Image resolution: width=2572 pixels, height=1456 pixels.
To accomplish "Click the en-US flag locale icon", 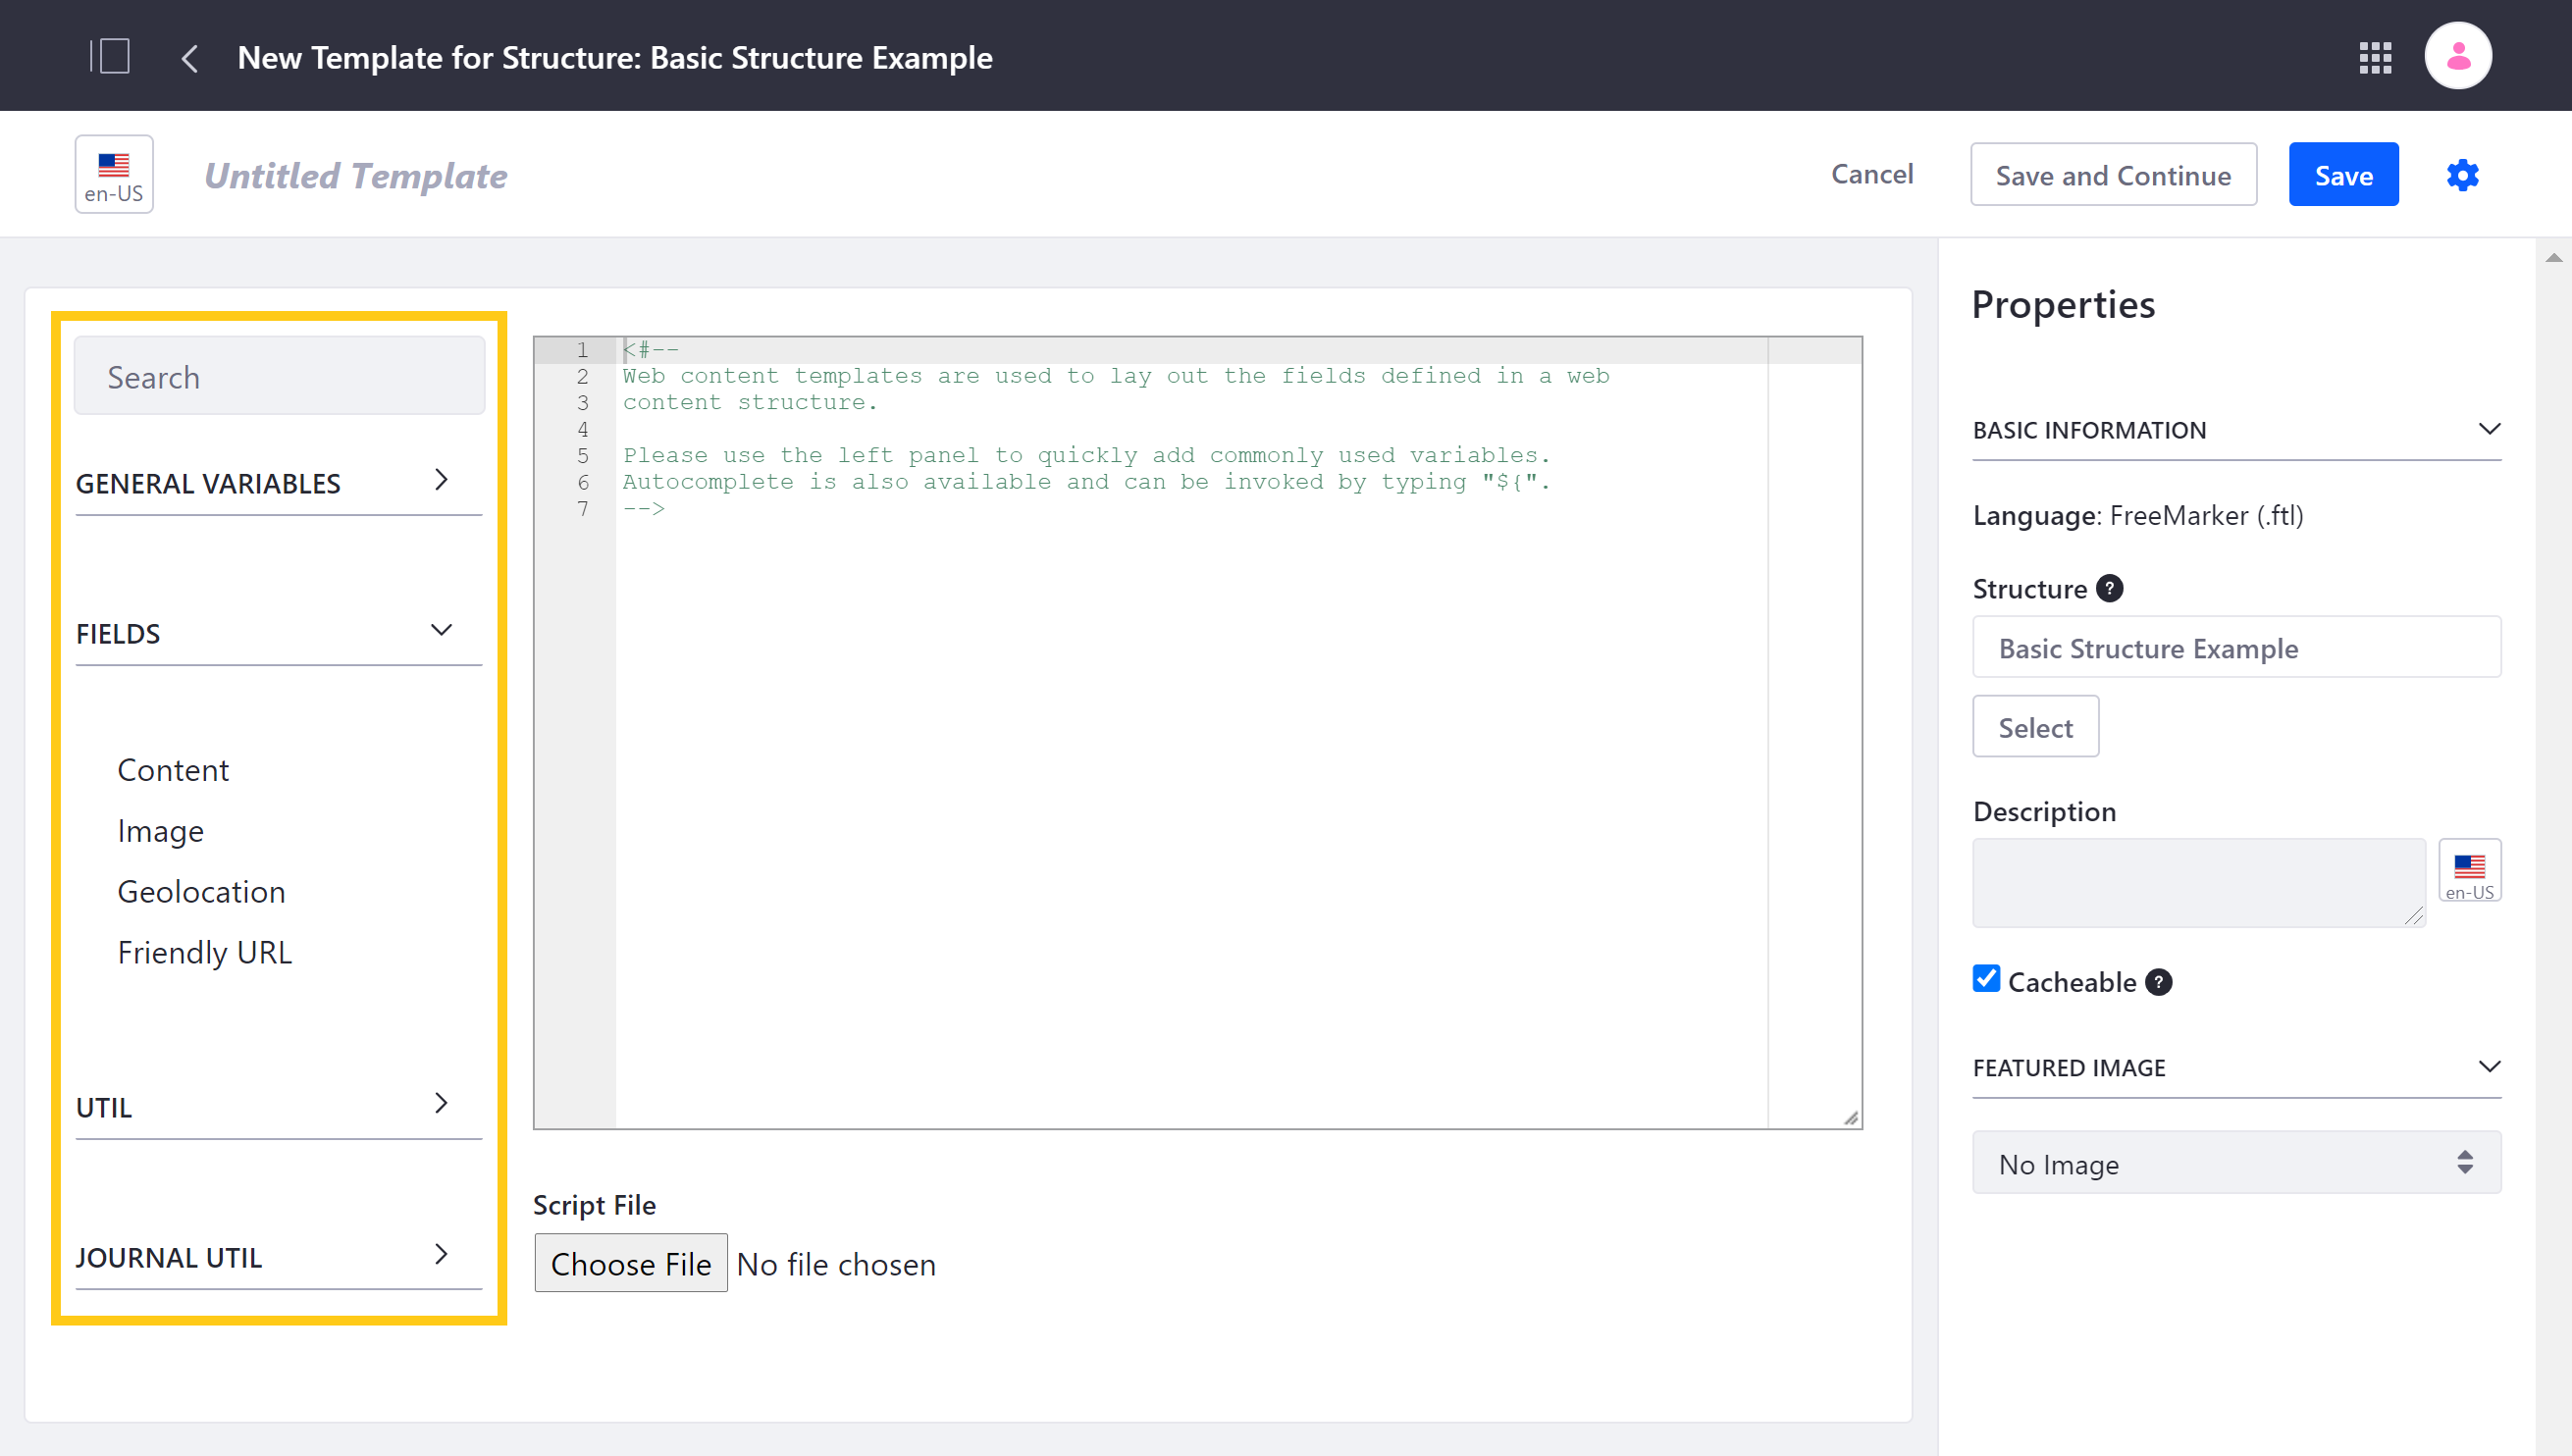I will 113,175.
